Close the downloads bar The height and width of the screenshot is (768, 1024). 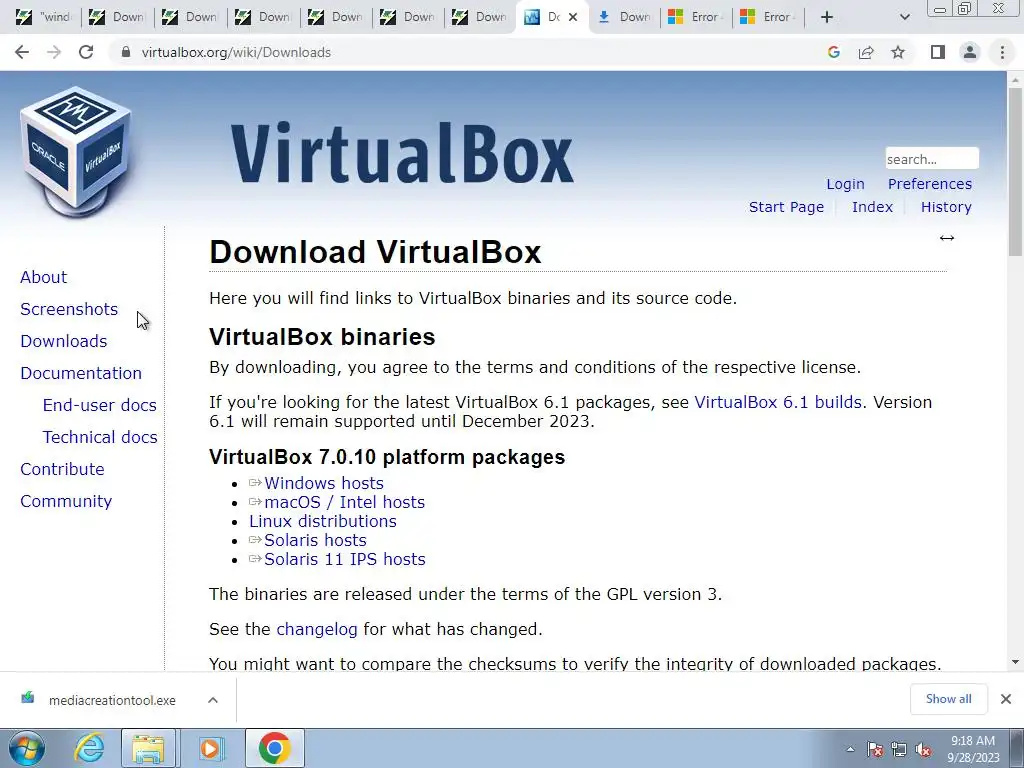click(1006, 699)
